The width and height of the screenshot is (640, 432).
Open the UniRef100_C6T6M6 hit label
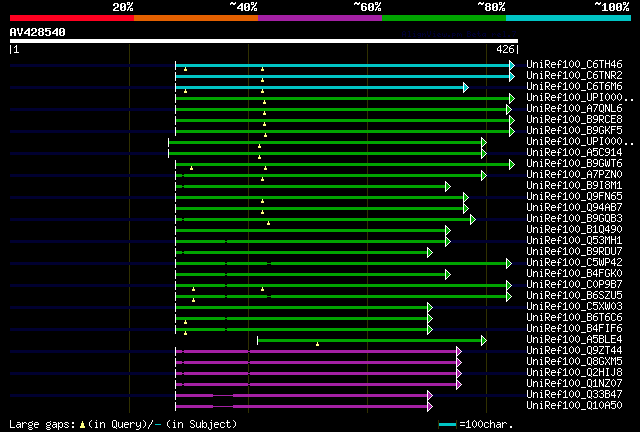[574, 87]
